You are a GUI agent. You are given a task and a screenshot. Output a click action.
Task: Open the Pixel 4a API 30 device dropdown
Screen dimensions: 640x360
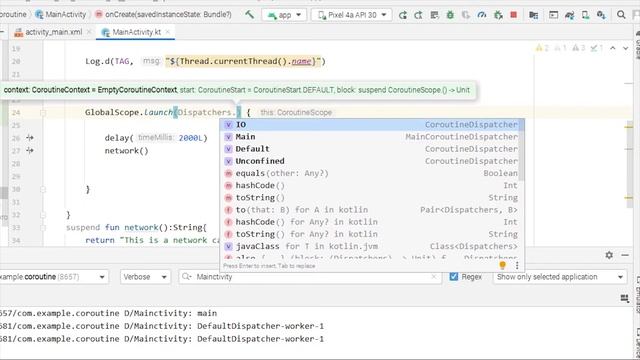pos(351,15)
